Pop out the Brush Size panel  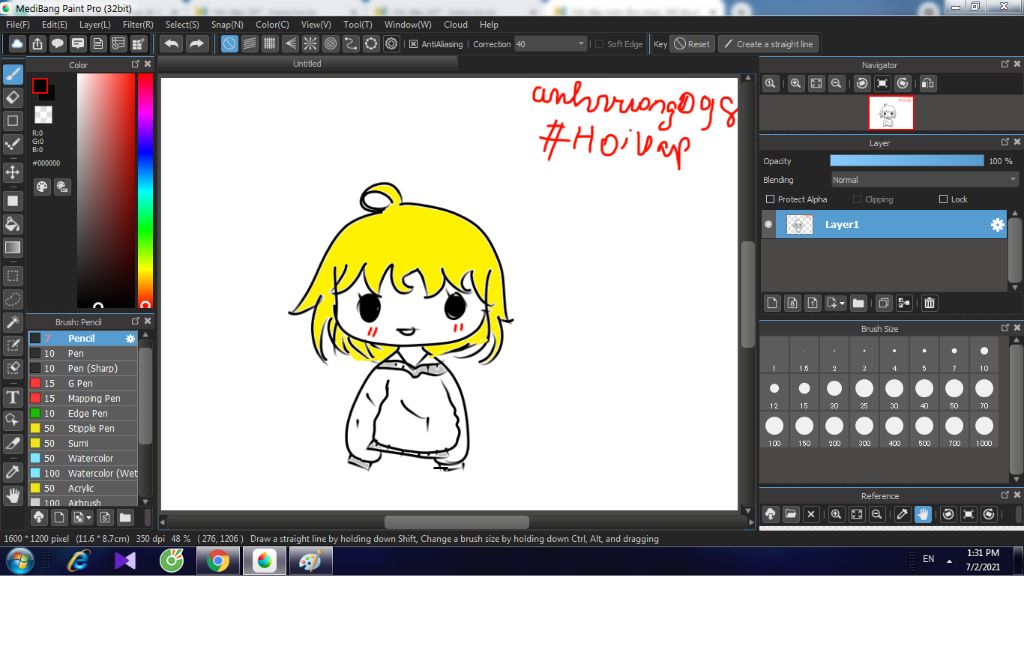tap(1004, 328)
